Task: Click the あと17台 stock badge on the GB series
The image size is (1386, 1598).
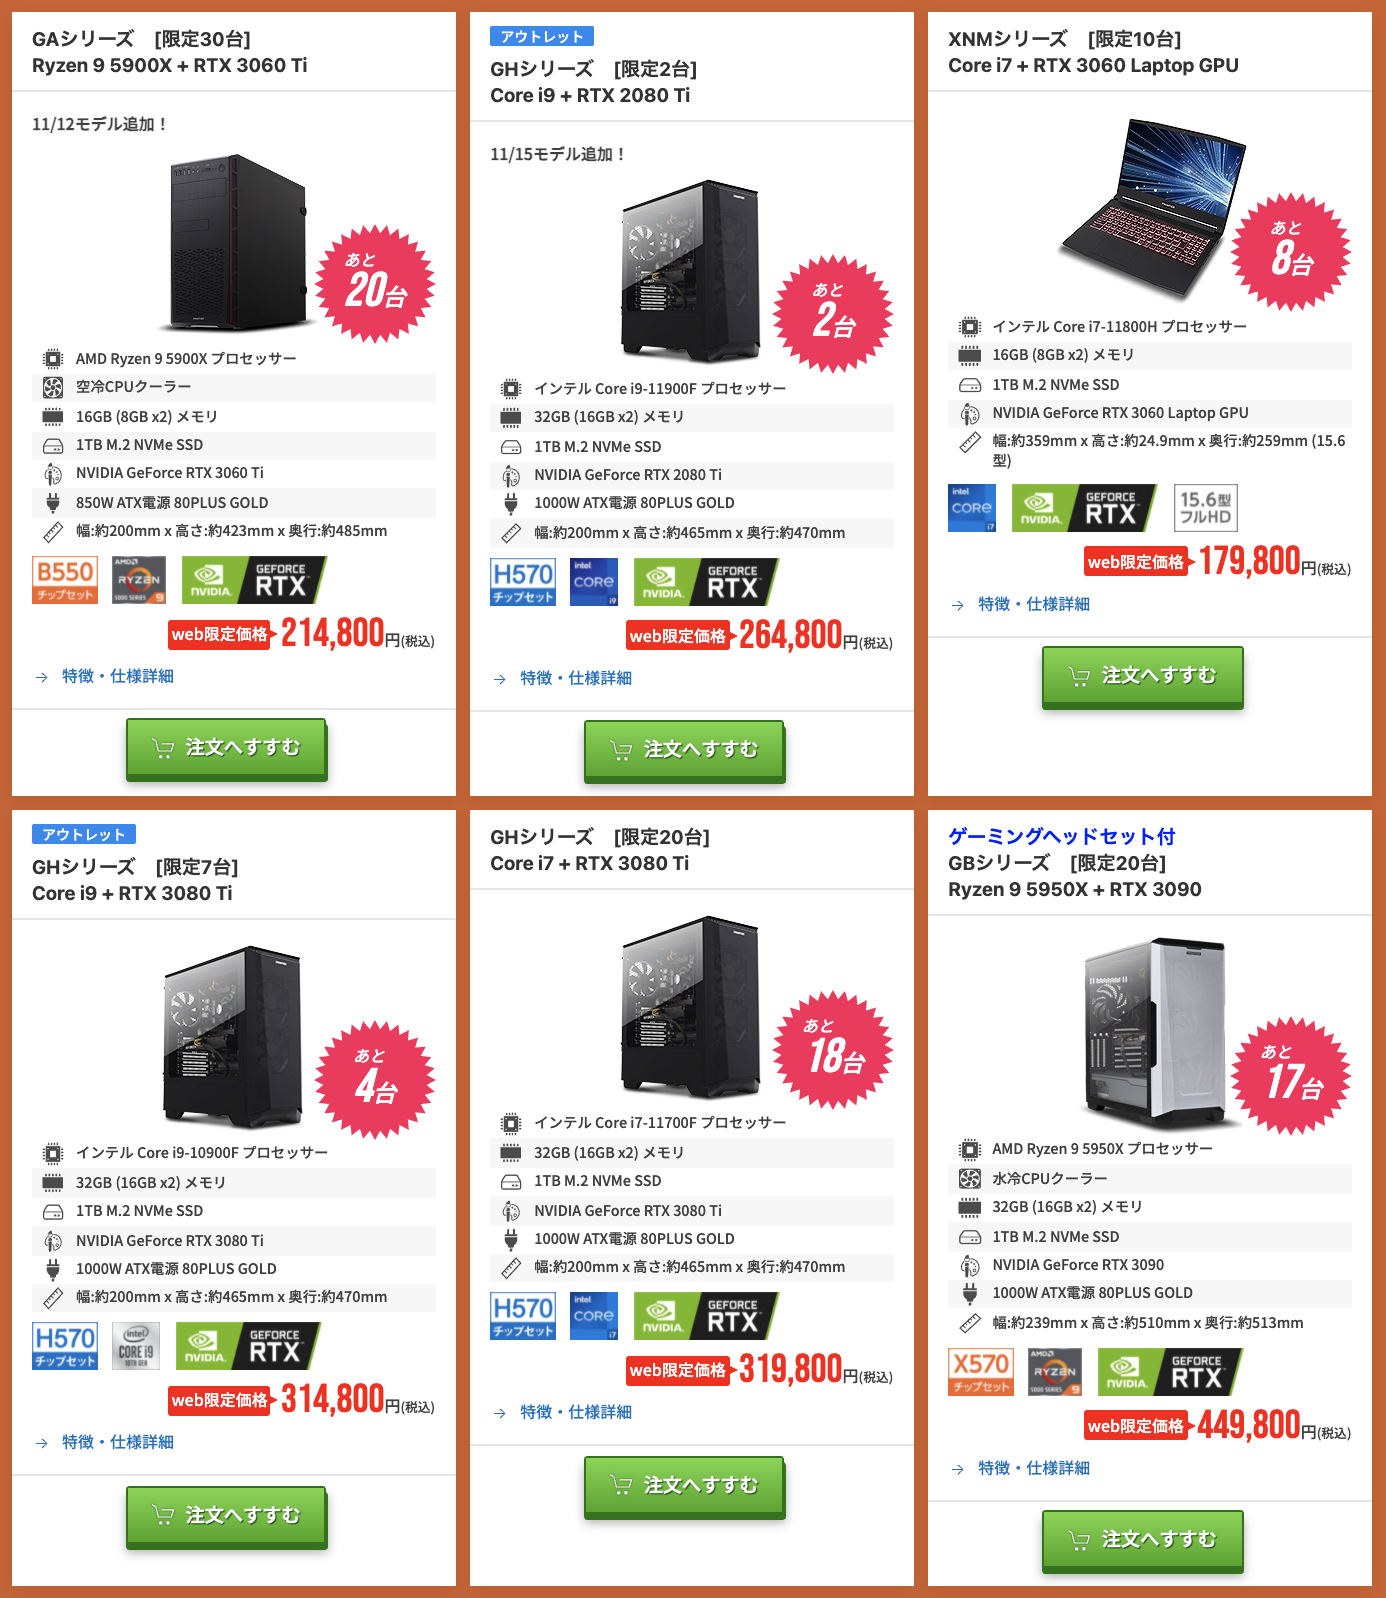Action: point(1291,1076)
